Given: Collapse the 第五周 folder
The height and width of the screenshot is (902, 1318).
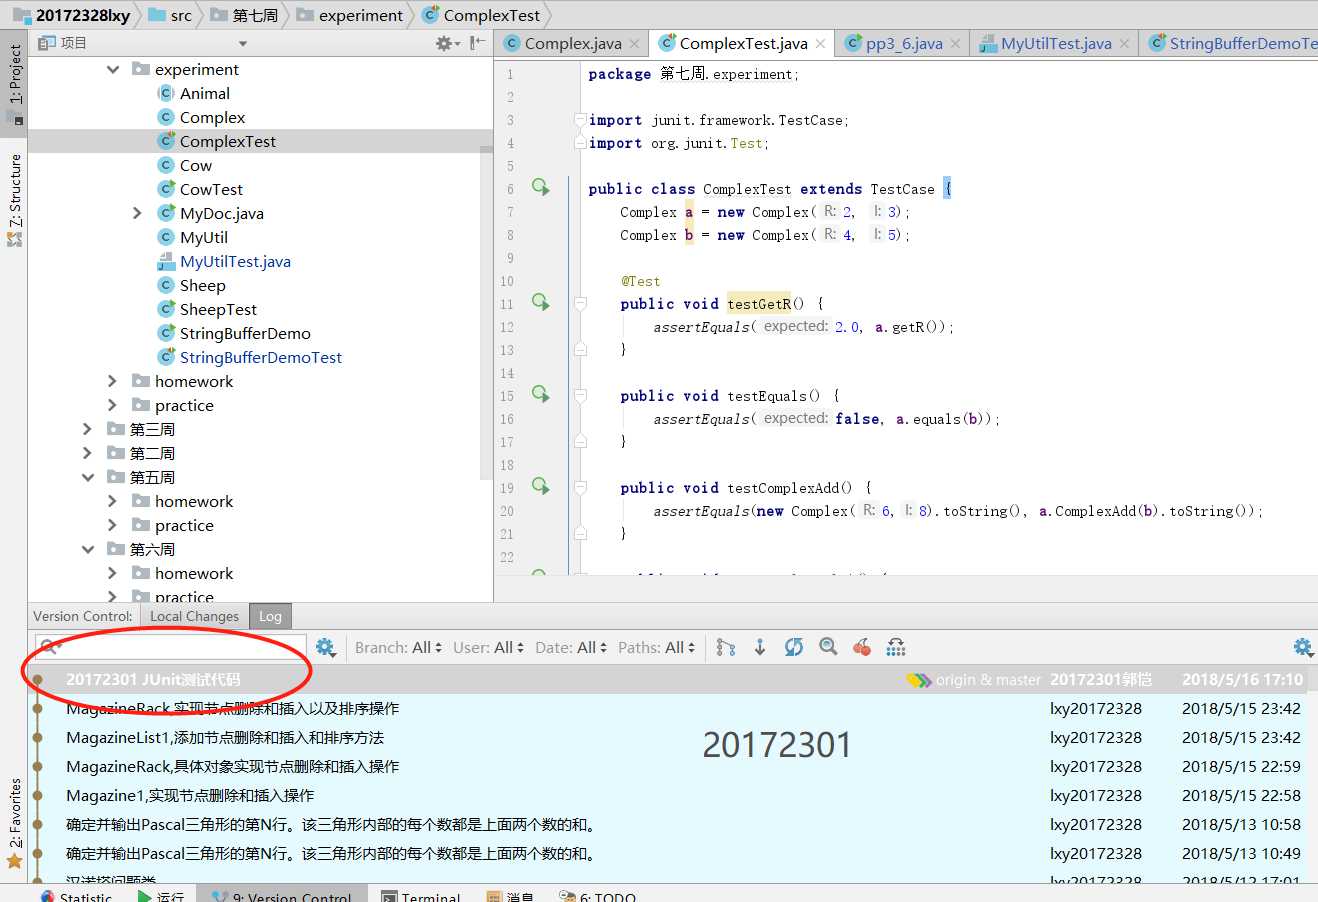Looking at the screenshot, I should 88,477.
